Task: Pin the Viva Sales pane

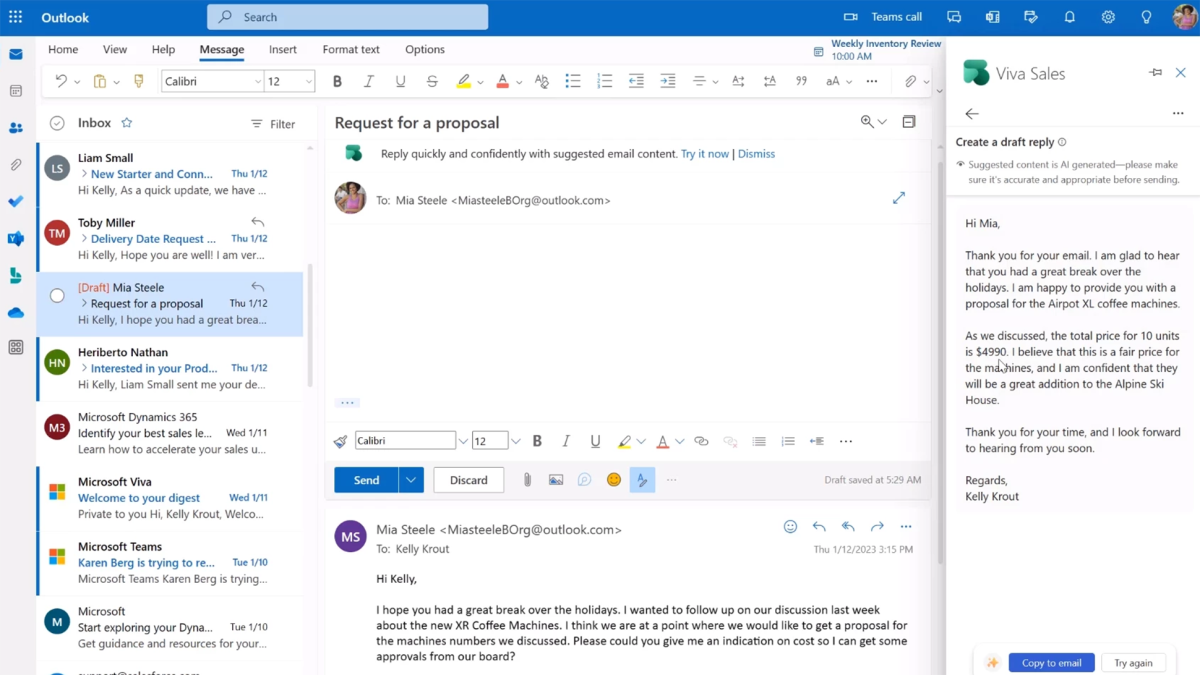Action: 1155,72
